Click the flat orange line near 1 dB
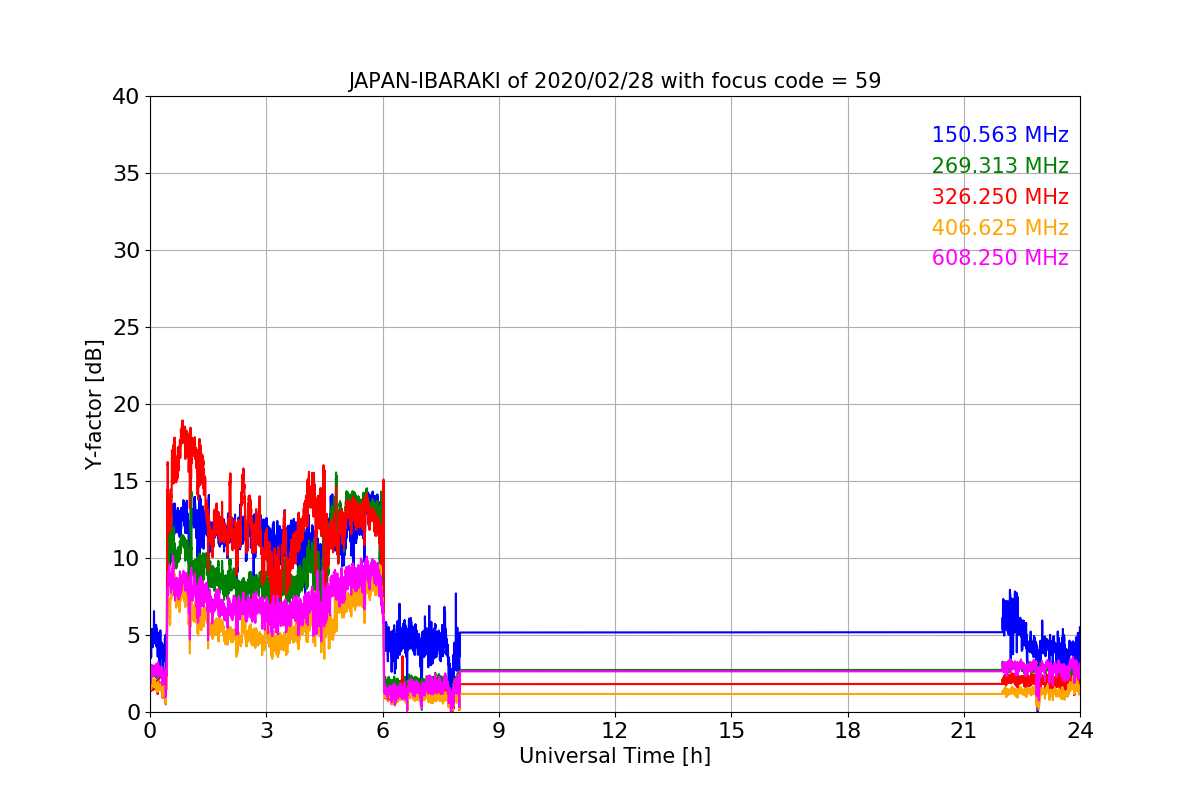 (x=730, y=694)
